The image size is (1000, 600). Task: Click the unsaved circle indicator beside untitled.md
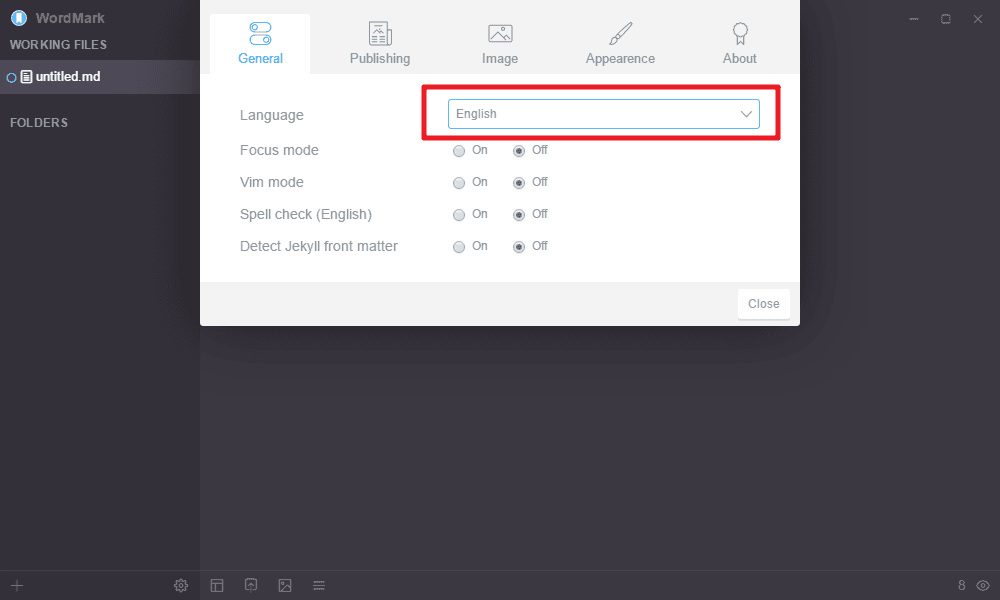click(x=11, y=78)
